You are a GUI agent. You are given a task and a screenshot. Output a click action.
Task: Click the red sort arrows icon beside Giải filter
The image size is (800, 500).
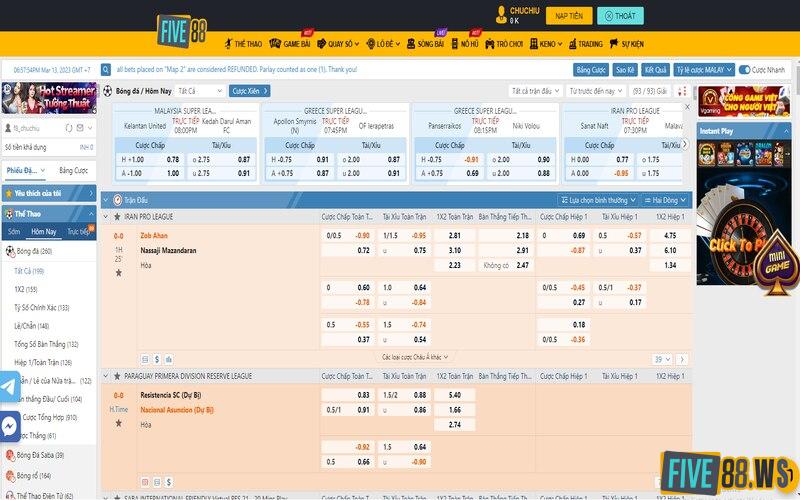[x=682, y=91]
